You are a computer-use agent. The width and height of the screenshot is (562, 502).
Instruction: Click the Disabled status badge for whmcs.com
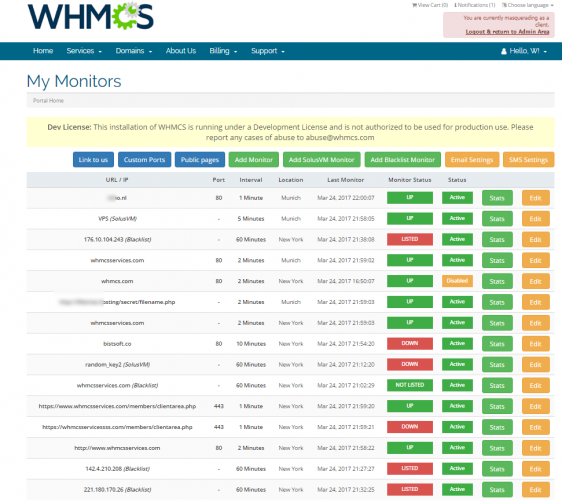pyautogui.click(x=457, y=281)
